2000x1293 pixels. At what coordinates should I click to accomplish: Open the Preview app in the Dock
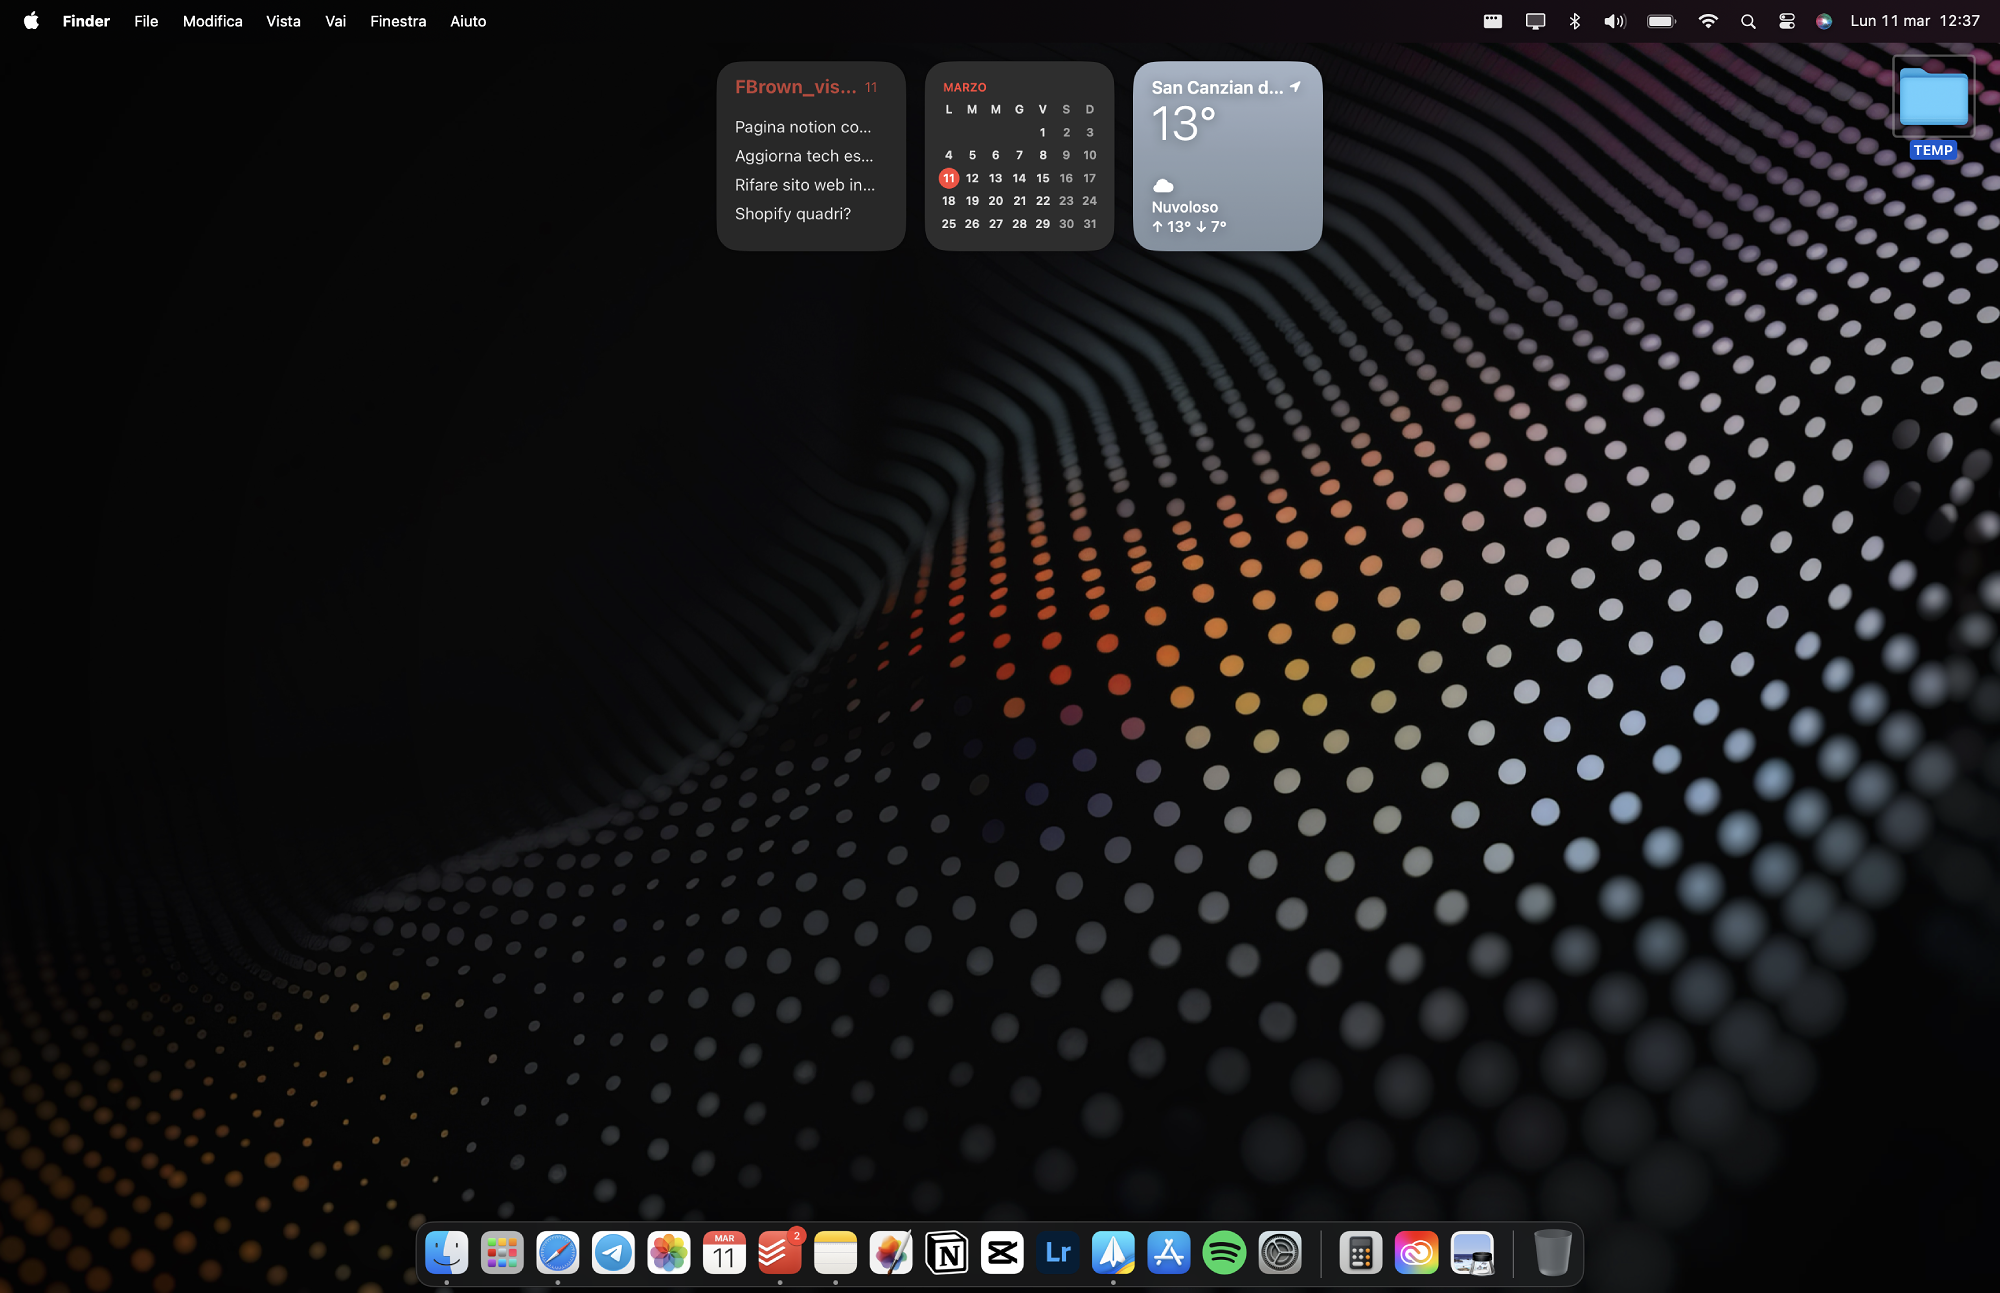click(1472, 1252)
